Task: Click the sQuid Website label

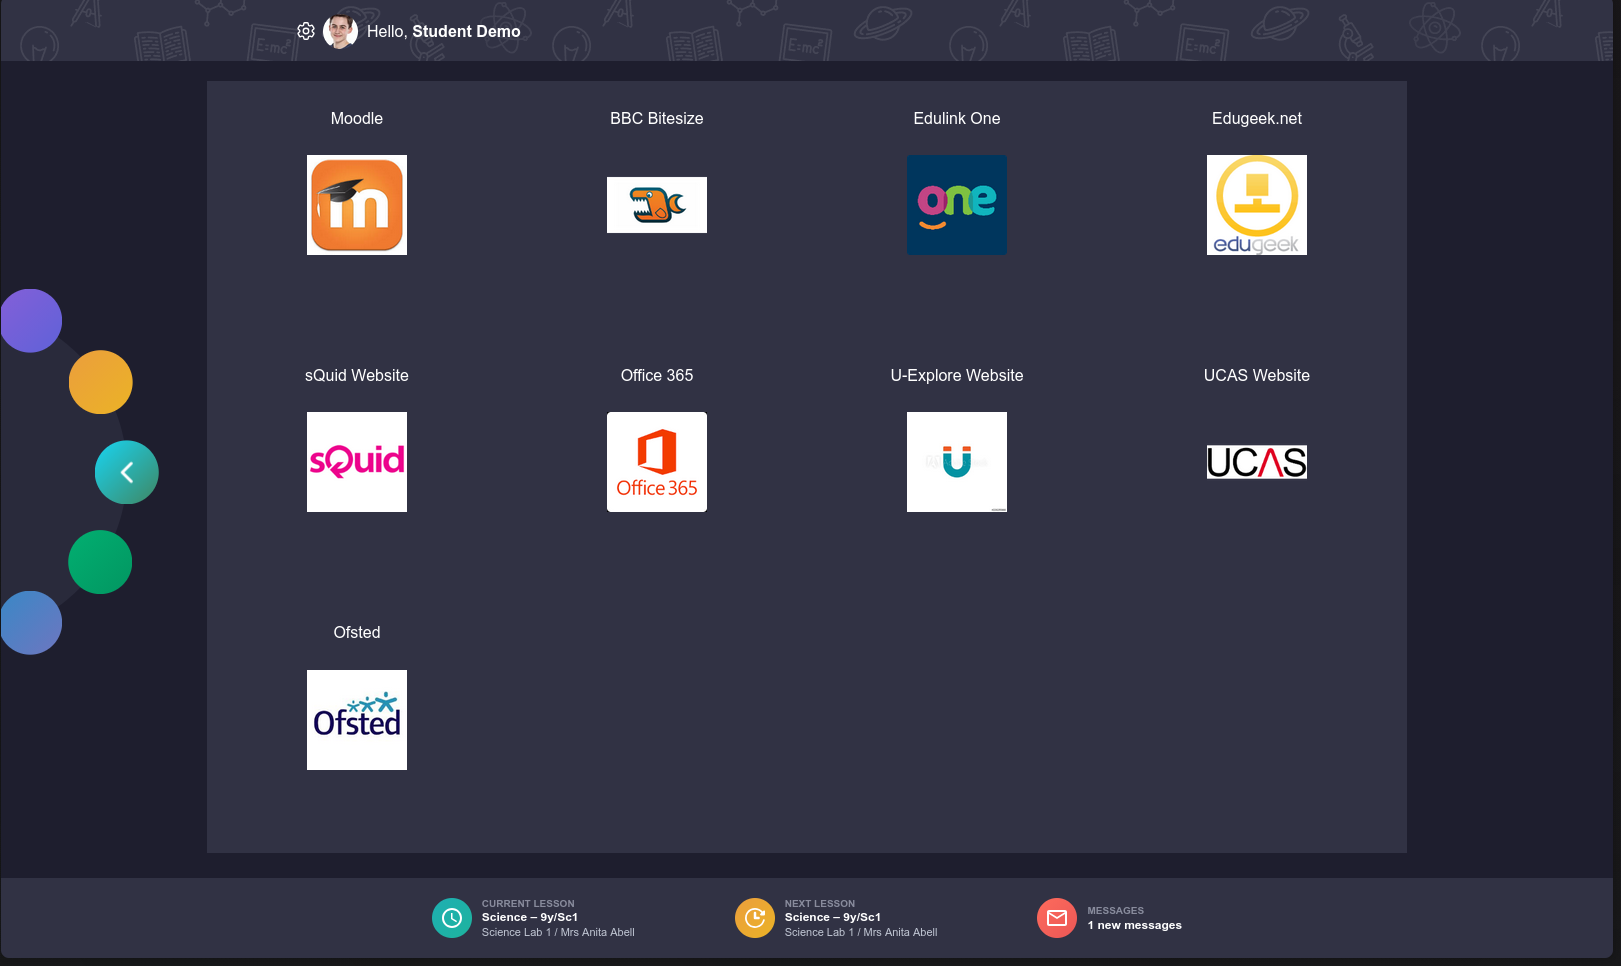Action: (357, 375)
